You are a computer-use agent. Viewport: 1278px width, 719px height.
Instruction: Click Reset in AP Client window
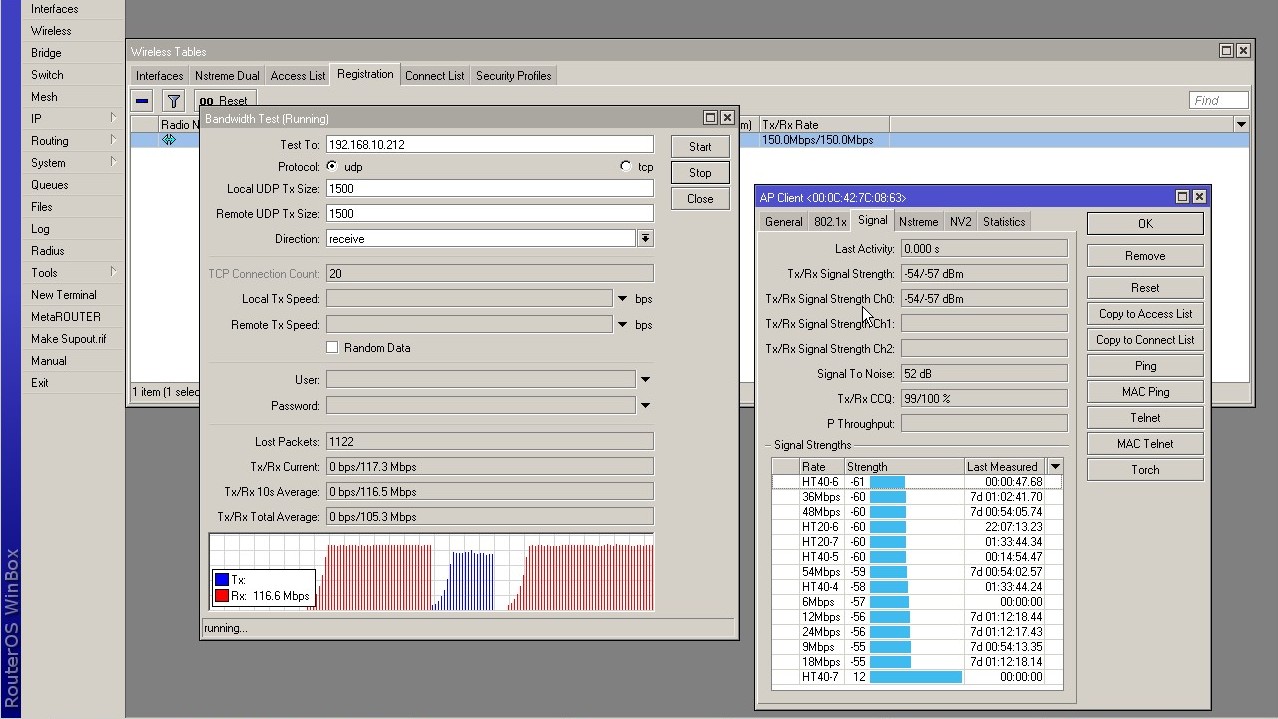pyautogui.click(x=1145, y=288)
